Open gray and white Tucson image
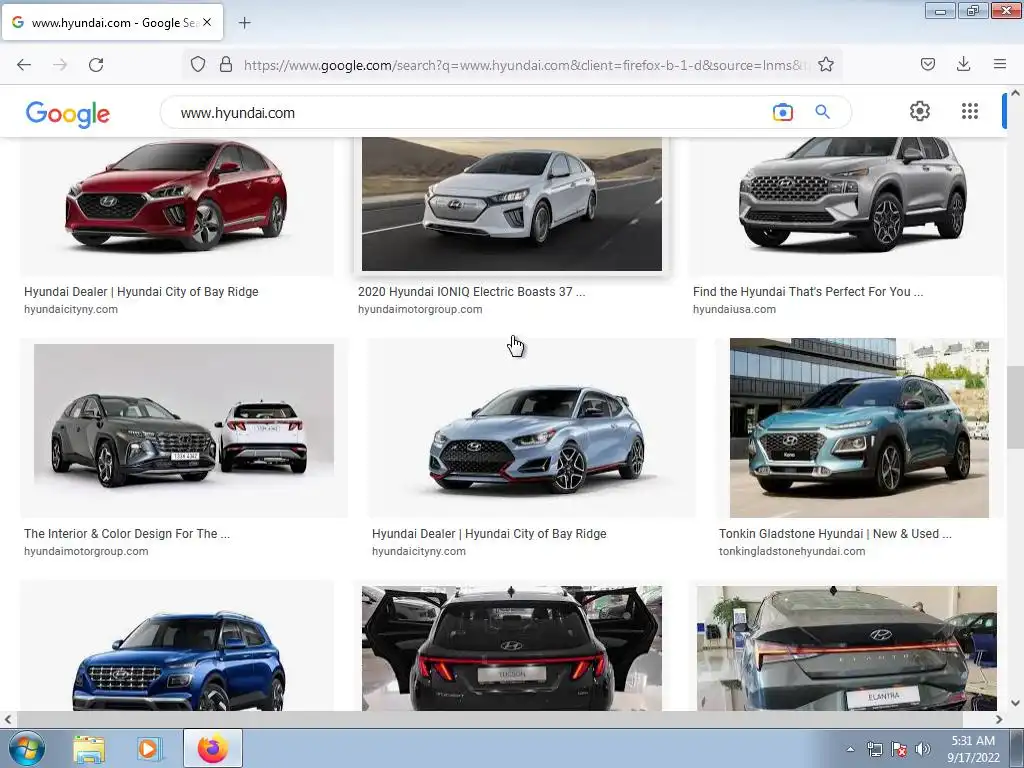1024x768 pixels. click(184, 428)
